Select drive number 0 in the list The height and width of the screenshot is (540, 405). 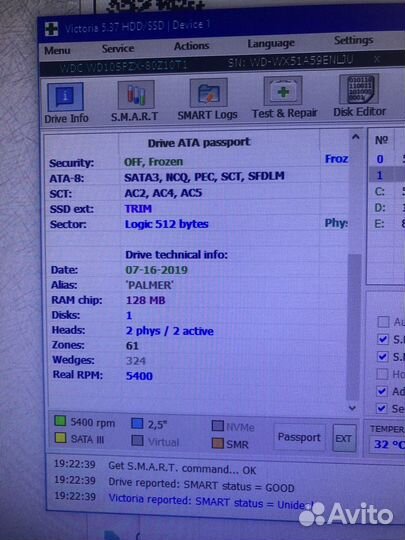click(380, 159)
